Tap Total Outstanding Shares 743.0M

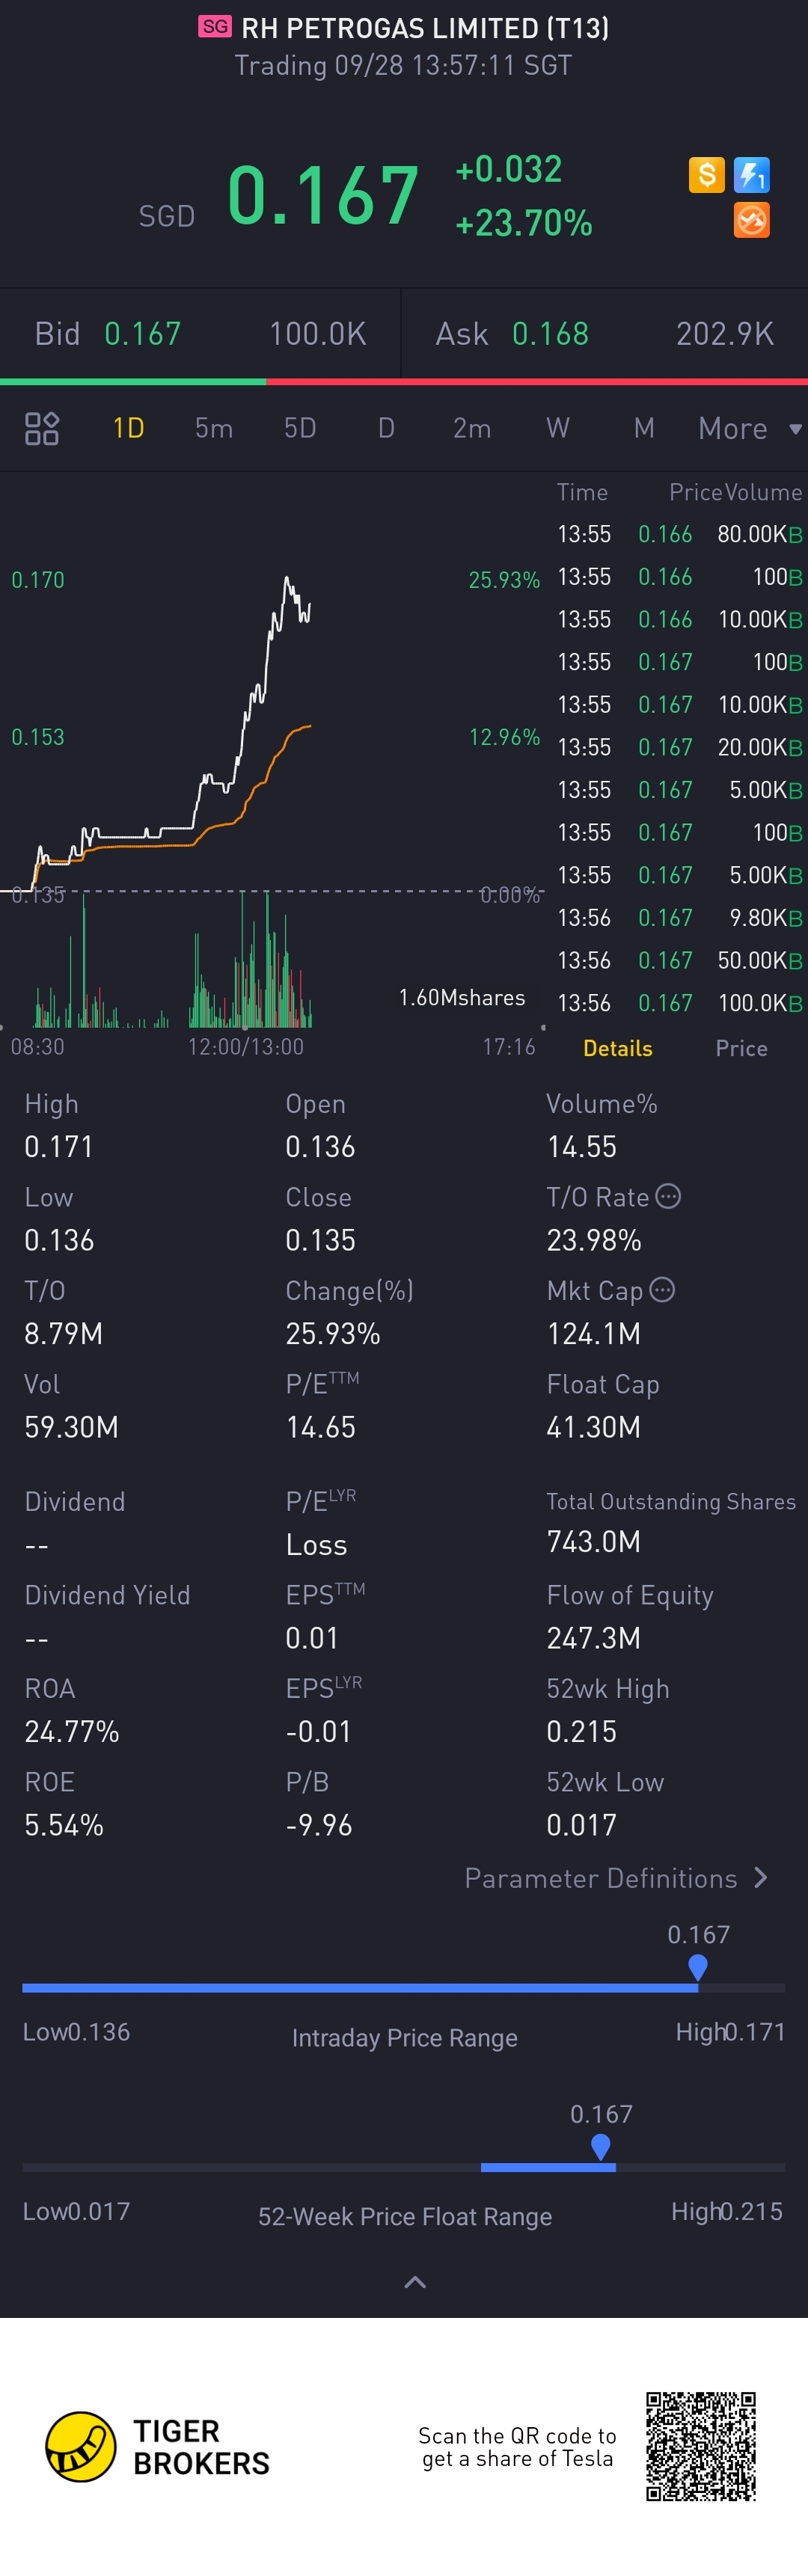tap(594, 1542)
